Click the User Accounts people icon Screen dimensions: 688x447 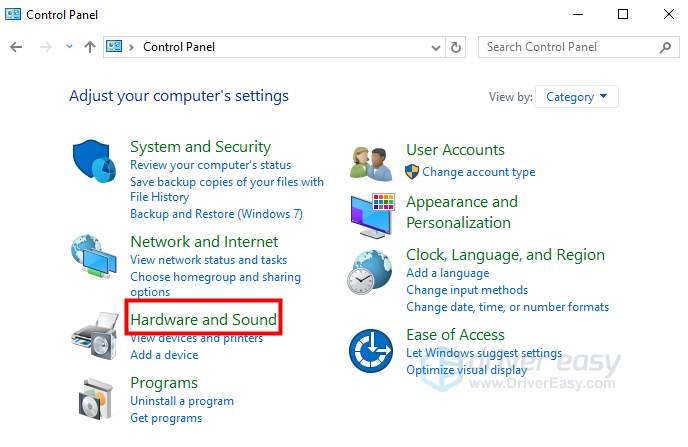click(371, 162)
